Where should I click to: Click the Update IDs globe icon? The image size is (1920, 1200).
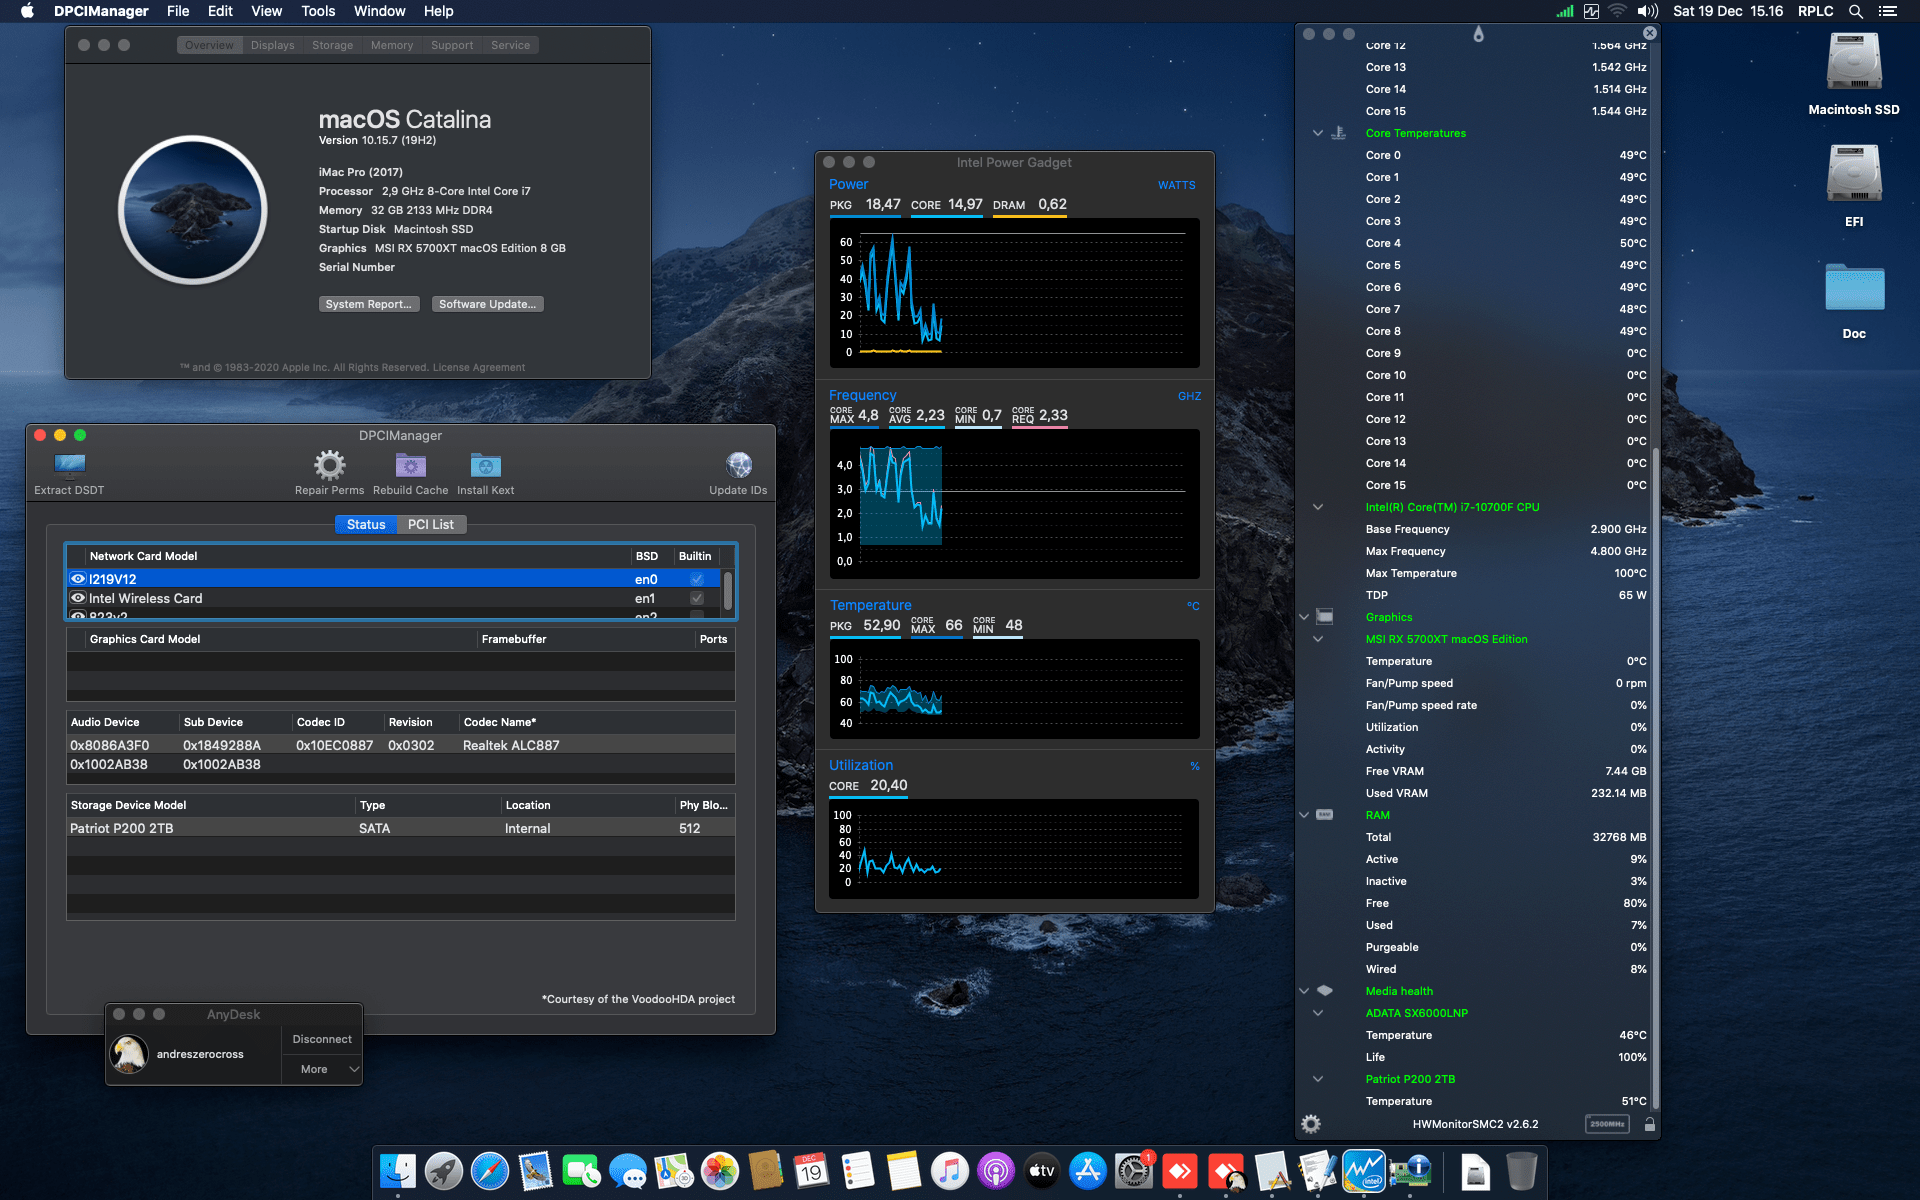(738, 464)
